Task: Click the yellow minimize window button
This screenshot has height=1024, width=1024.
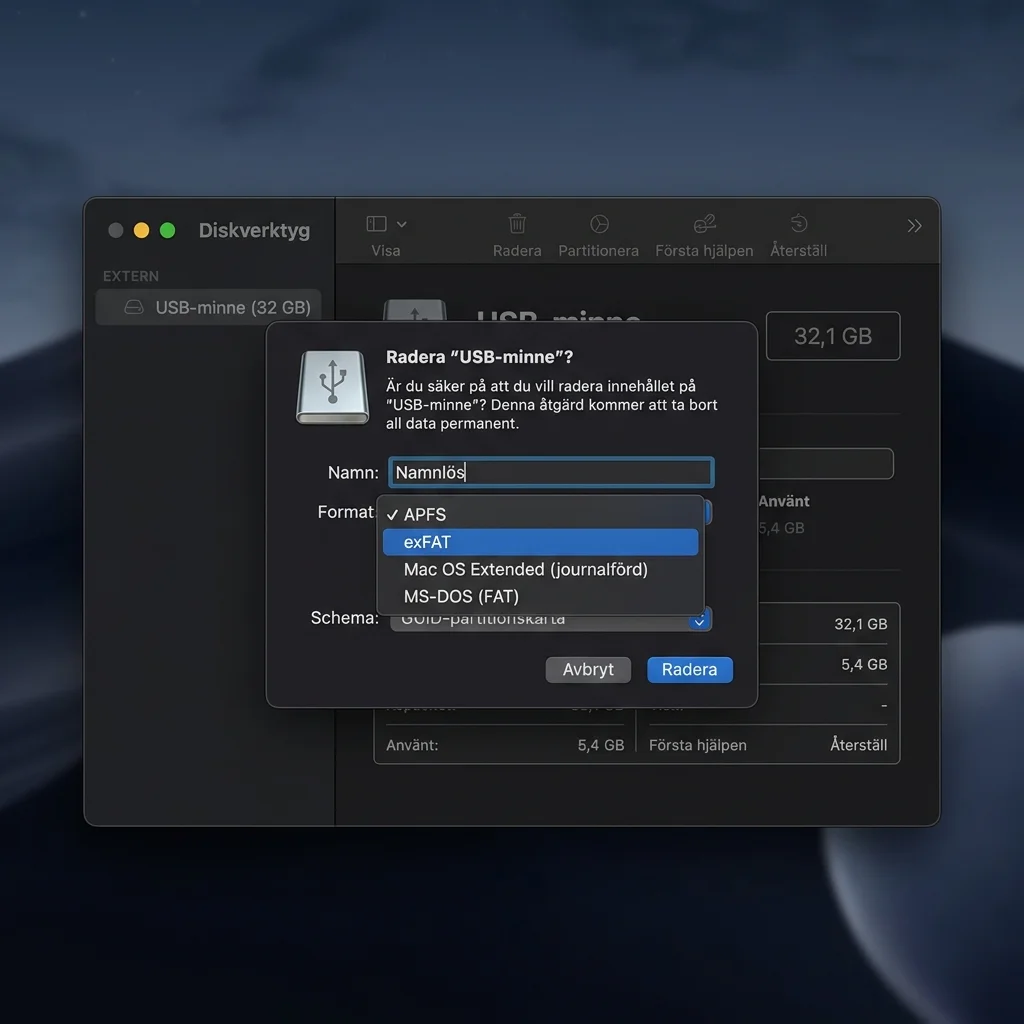Action: pos(141,230)
